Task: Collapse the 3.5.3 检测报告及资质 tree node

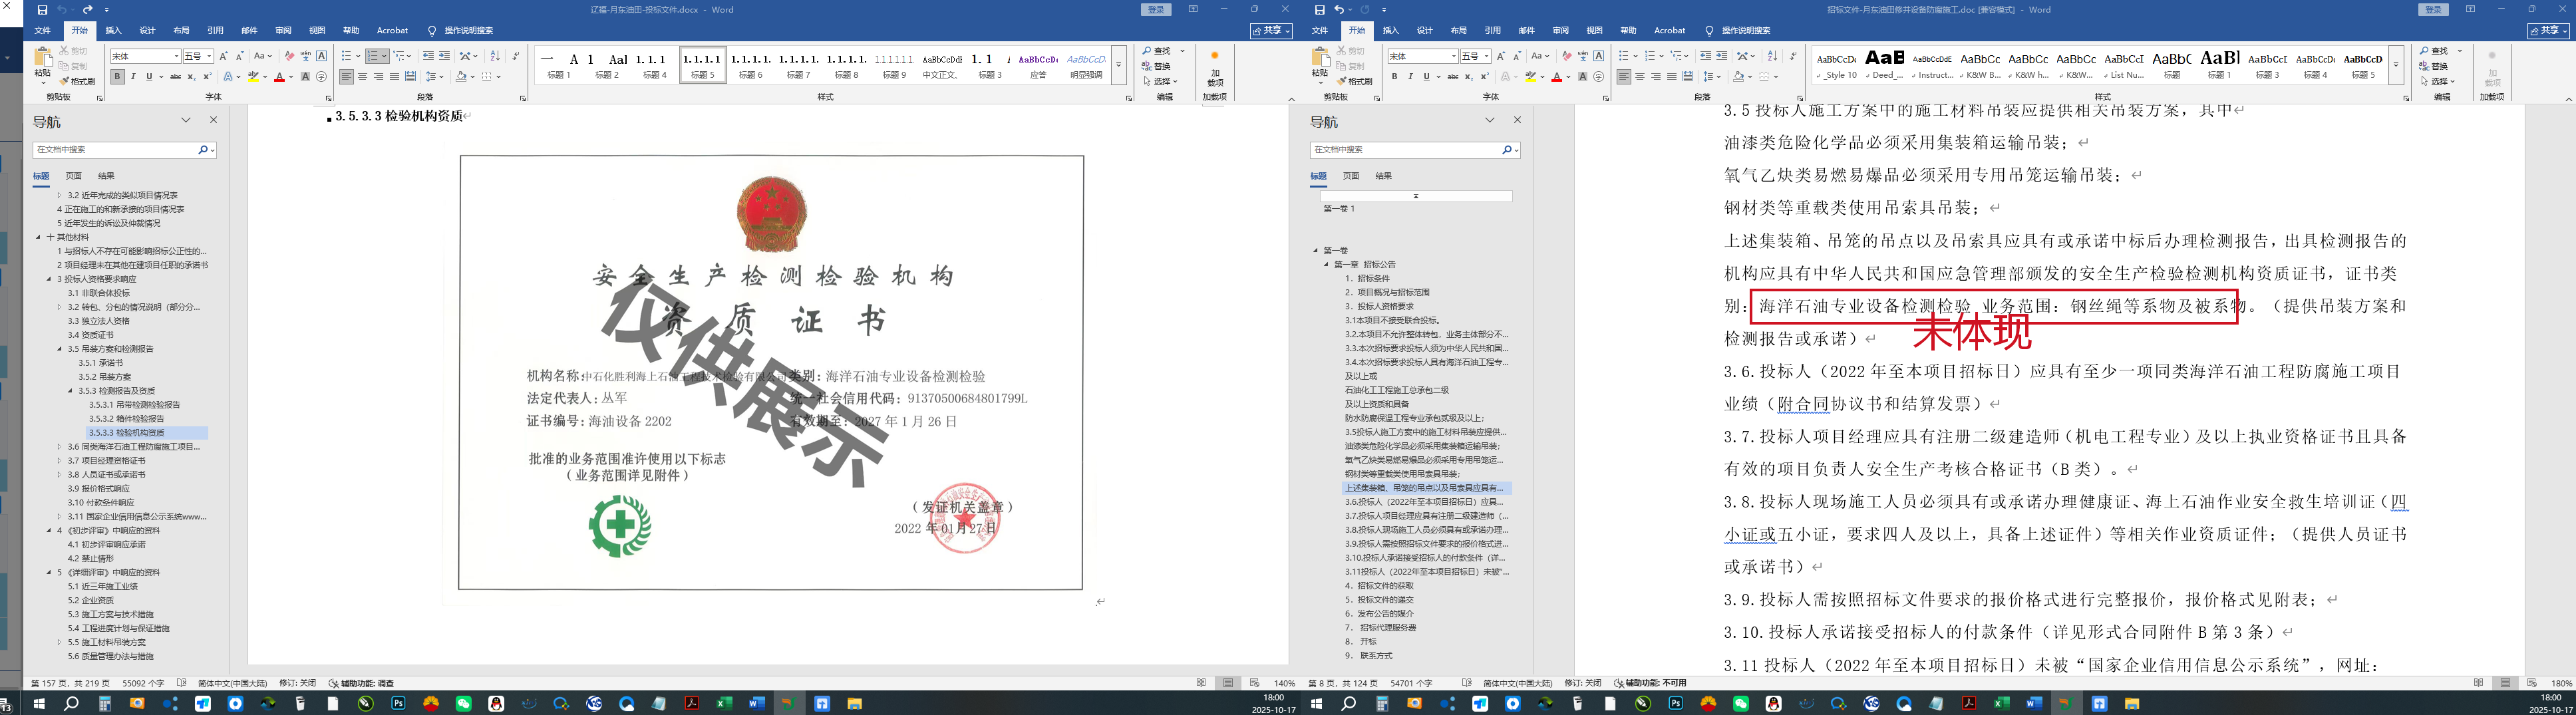Action: pos(70,391)
